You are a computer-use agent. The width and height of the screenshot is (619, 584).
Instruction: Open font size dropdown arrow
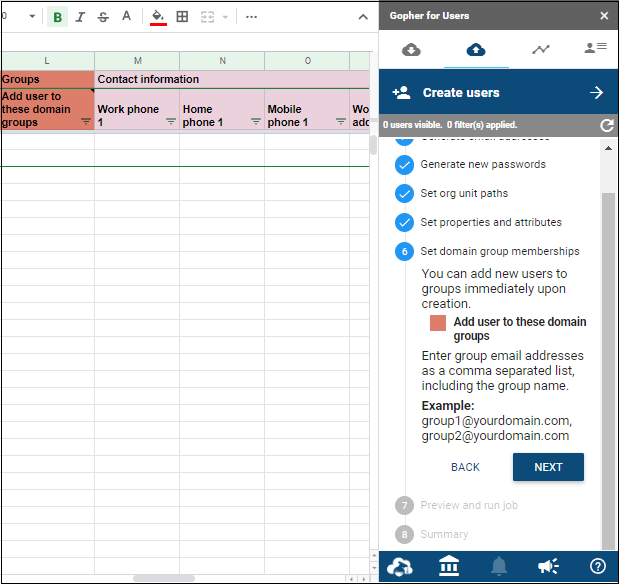point(32,17)
